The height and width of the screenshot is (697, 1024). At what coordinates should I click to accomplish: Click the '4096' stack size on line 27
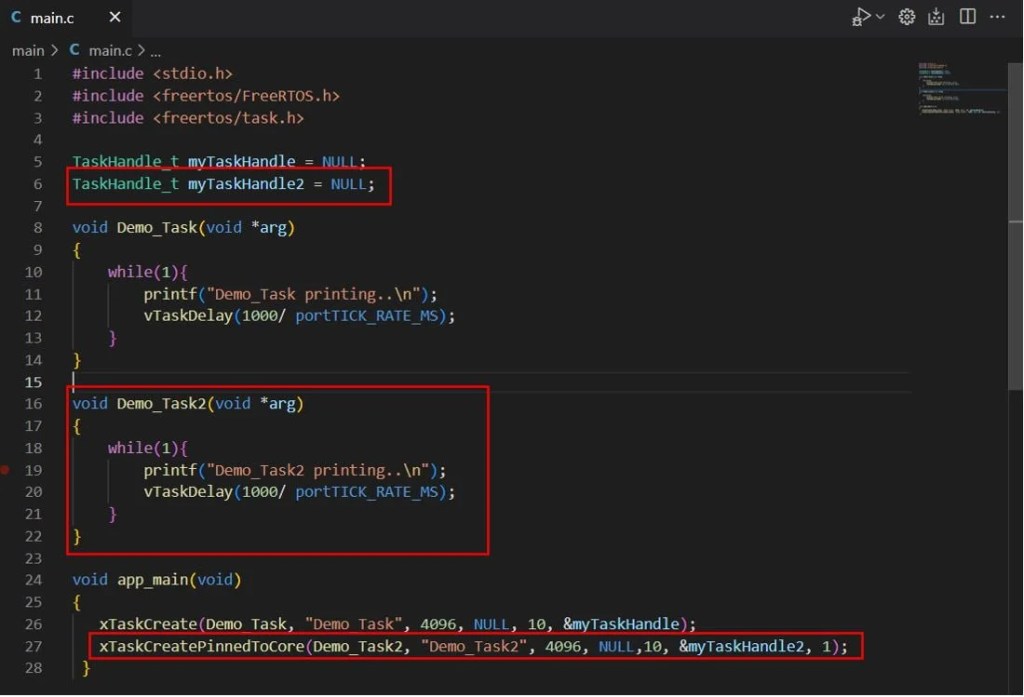[x=563, y=647]
